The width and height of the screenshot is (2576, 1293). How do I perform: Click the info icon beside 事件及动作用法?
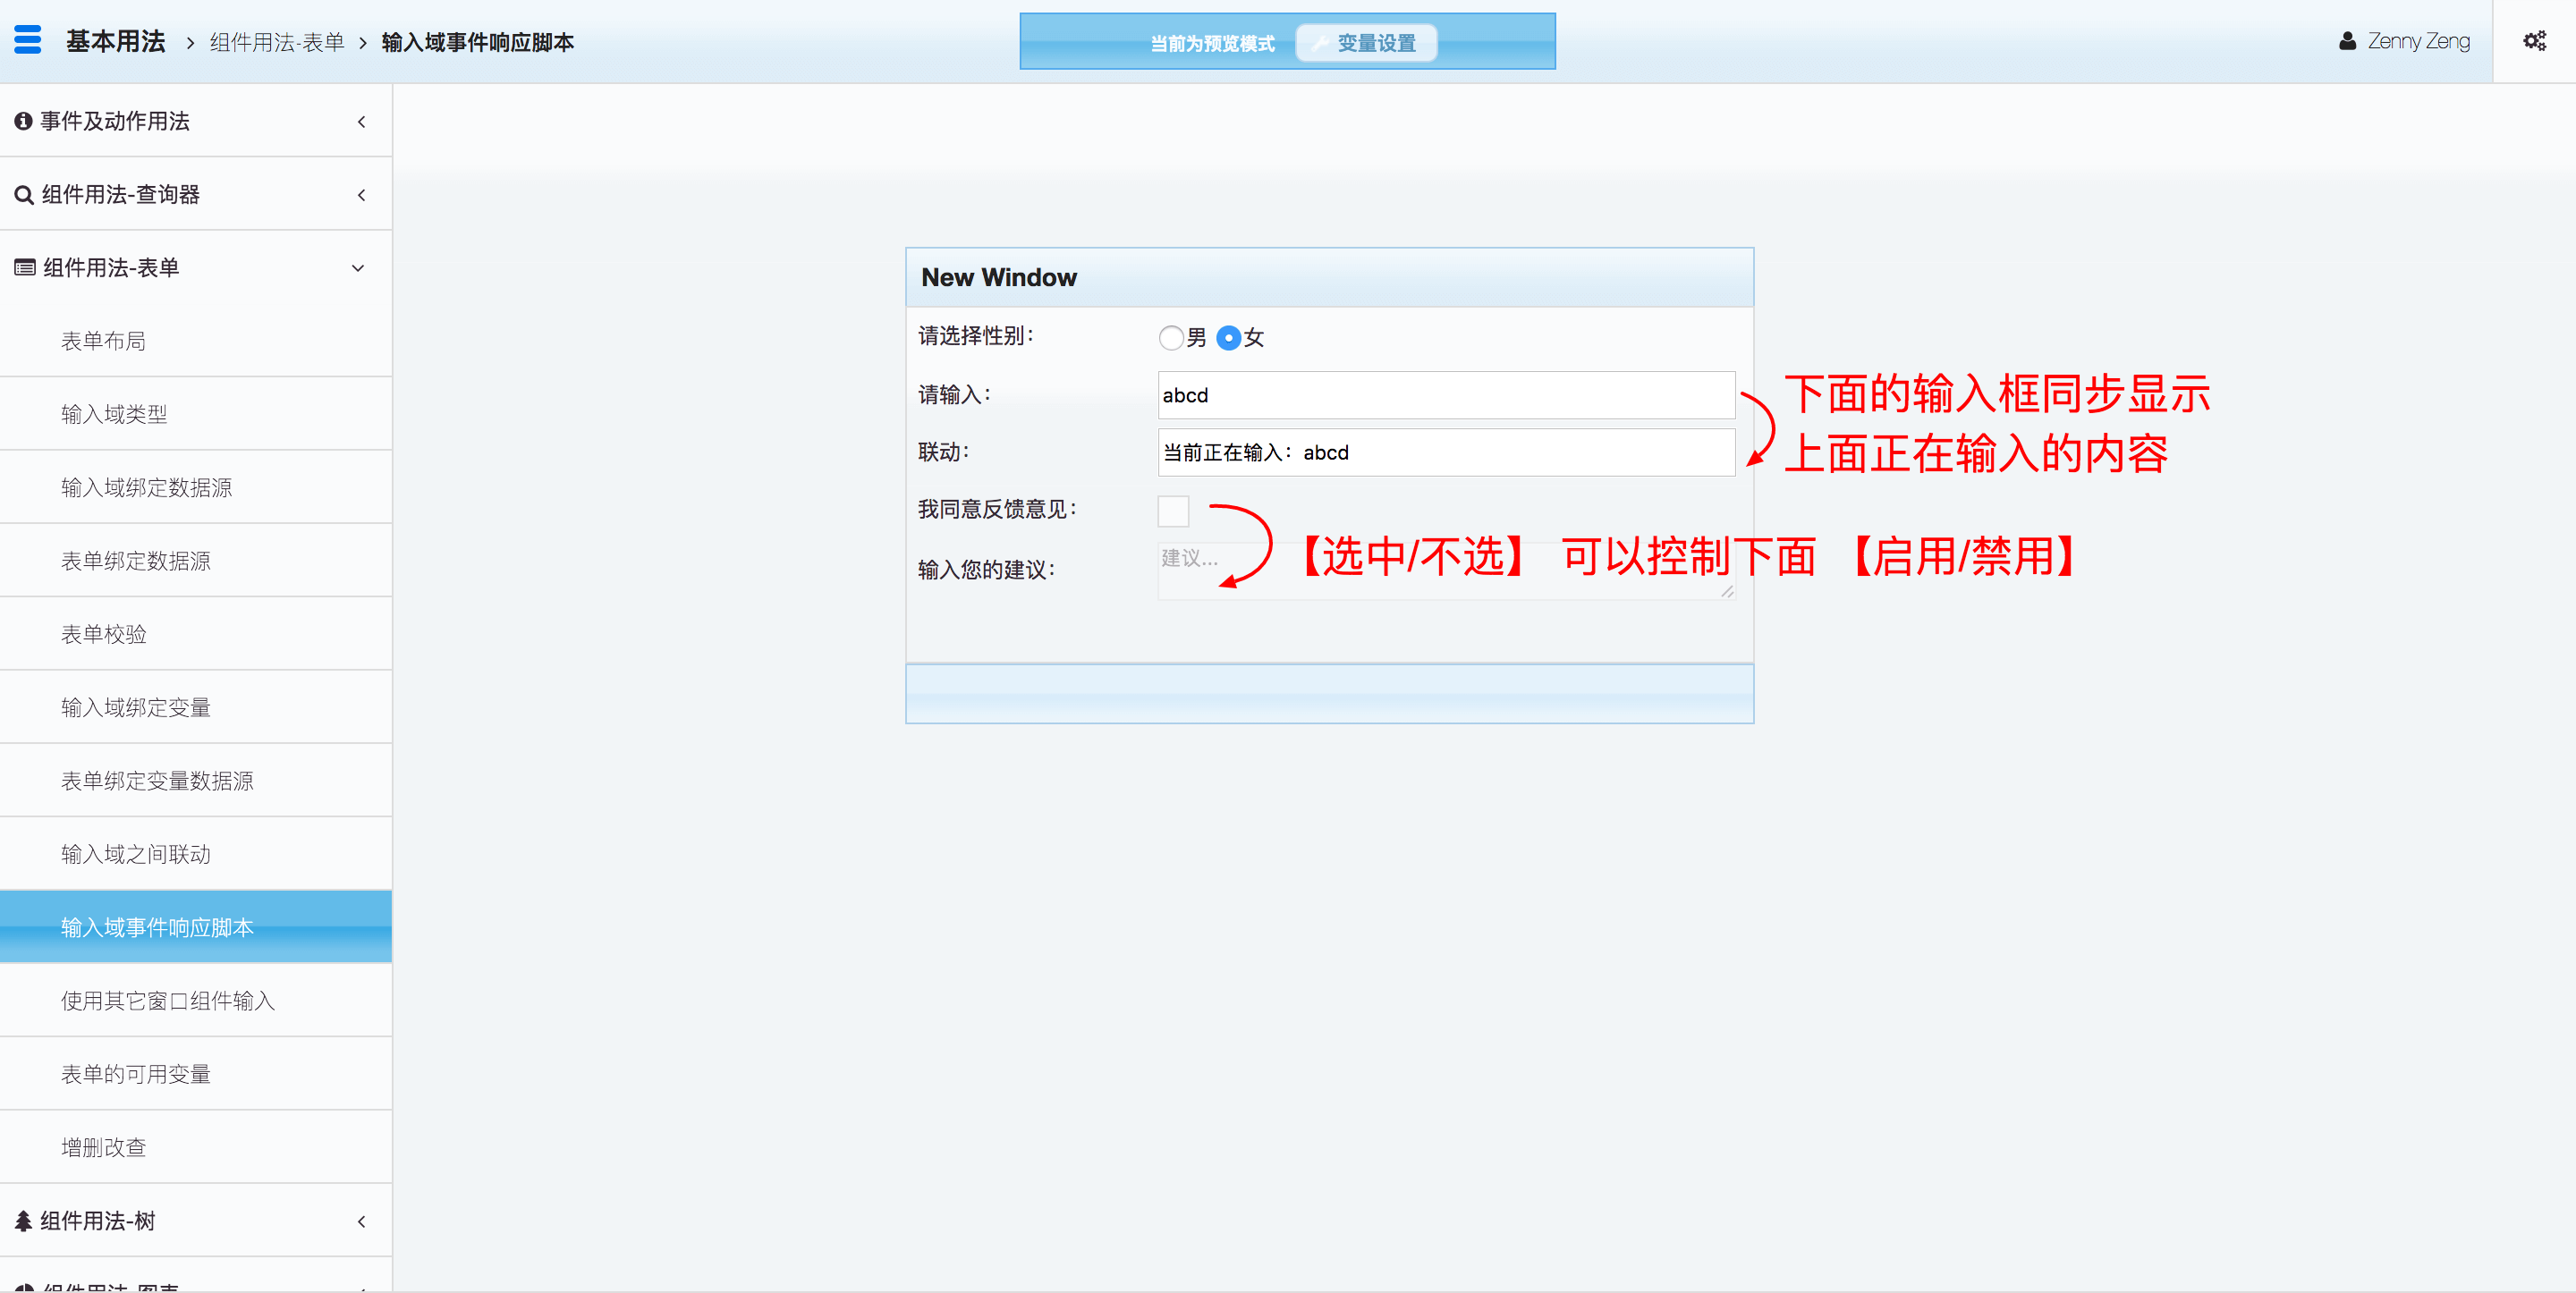23,121
